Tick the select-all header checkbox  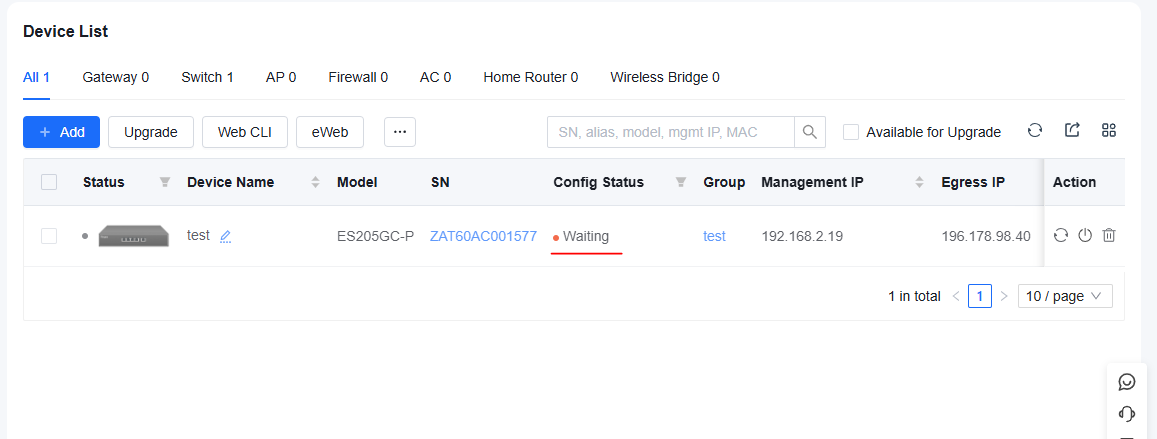point(49,182)
